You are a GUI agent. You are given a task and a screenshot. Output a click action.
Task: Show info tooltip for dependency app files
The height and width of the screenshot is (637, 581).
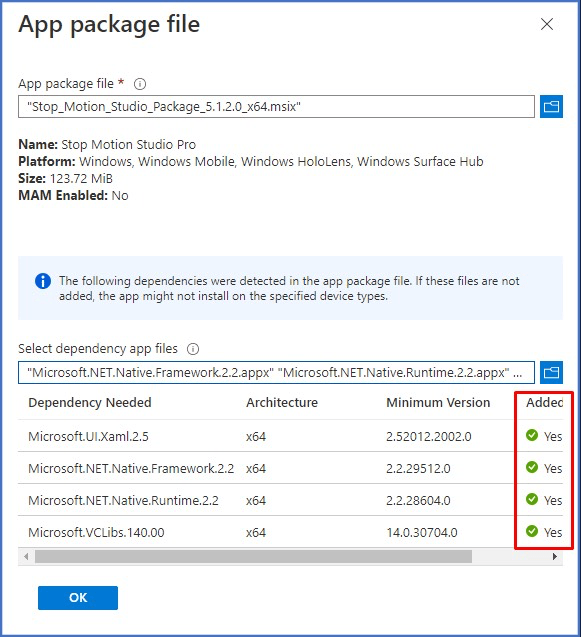point(193,349)
